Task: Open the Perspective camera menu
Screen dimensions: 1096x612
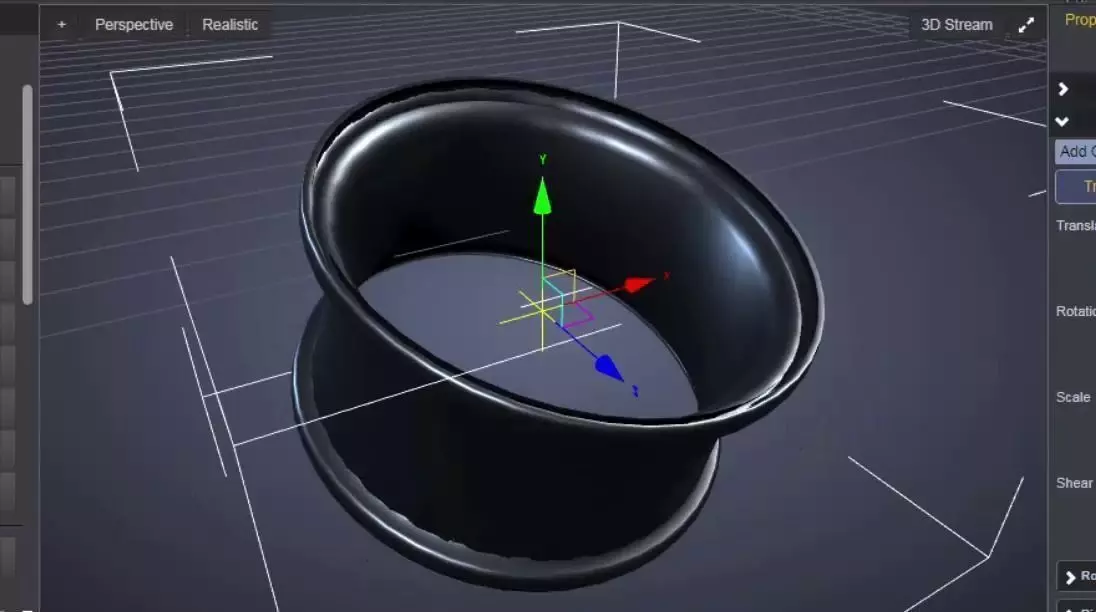Action: coord(134,24)
